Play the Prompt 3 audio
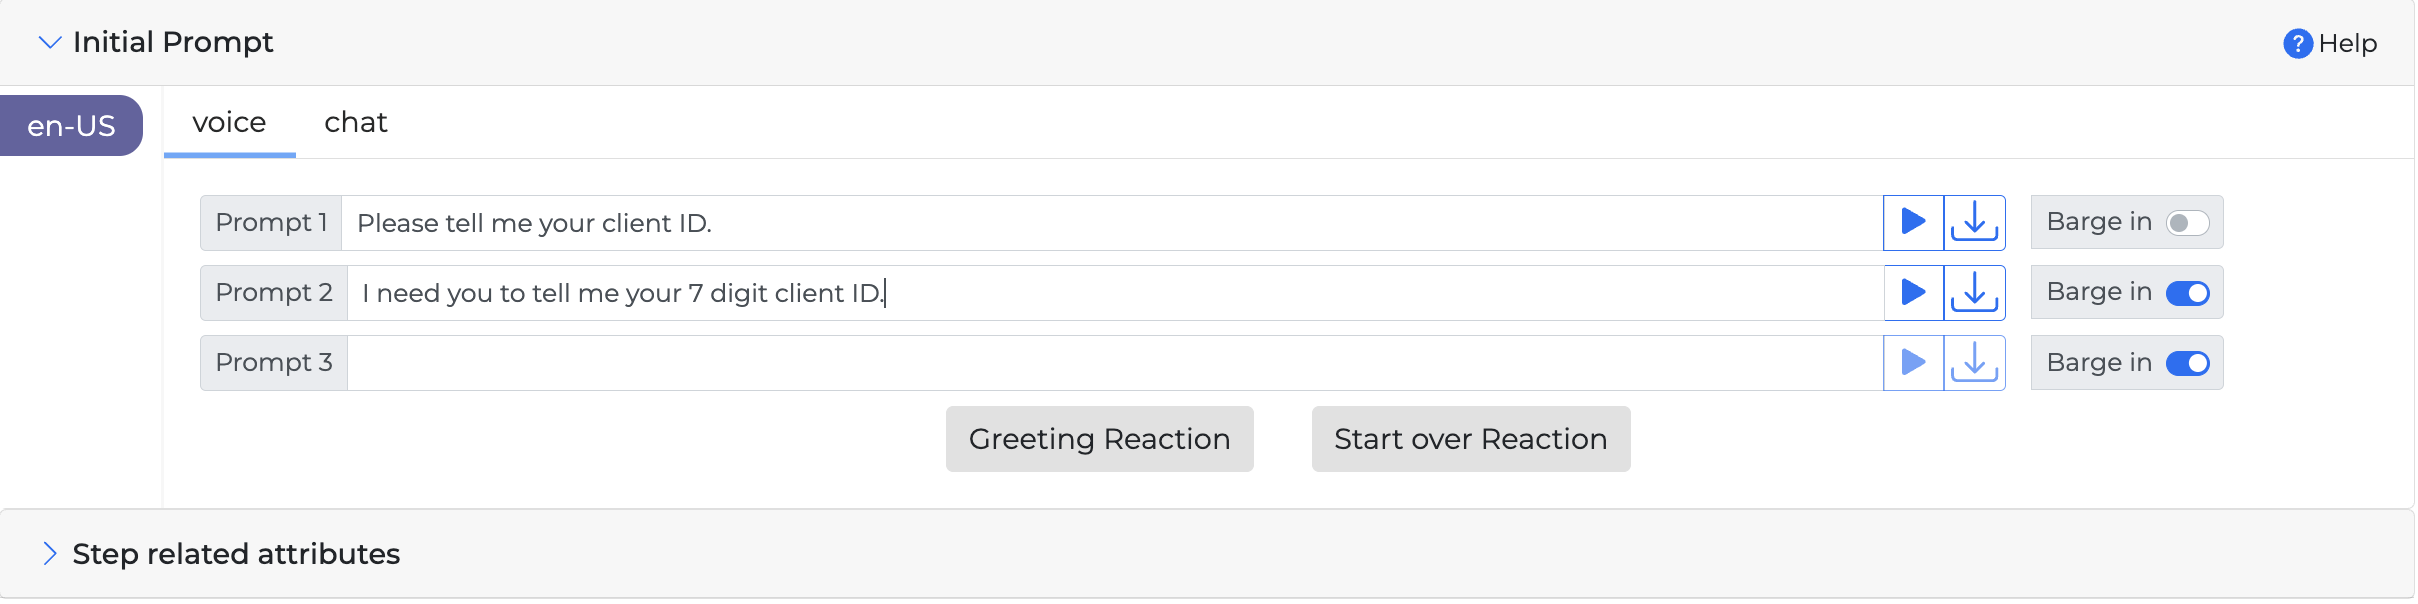This screenshot has width=2418, height=604. point(1913,362)
